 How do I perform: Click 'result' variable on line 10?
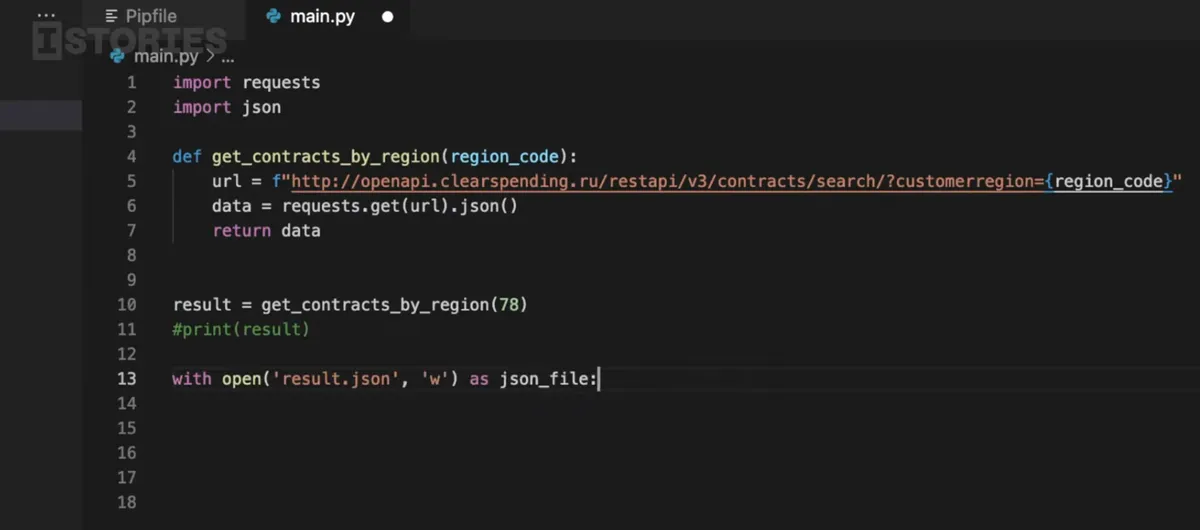click(x=202, y=305)
